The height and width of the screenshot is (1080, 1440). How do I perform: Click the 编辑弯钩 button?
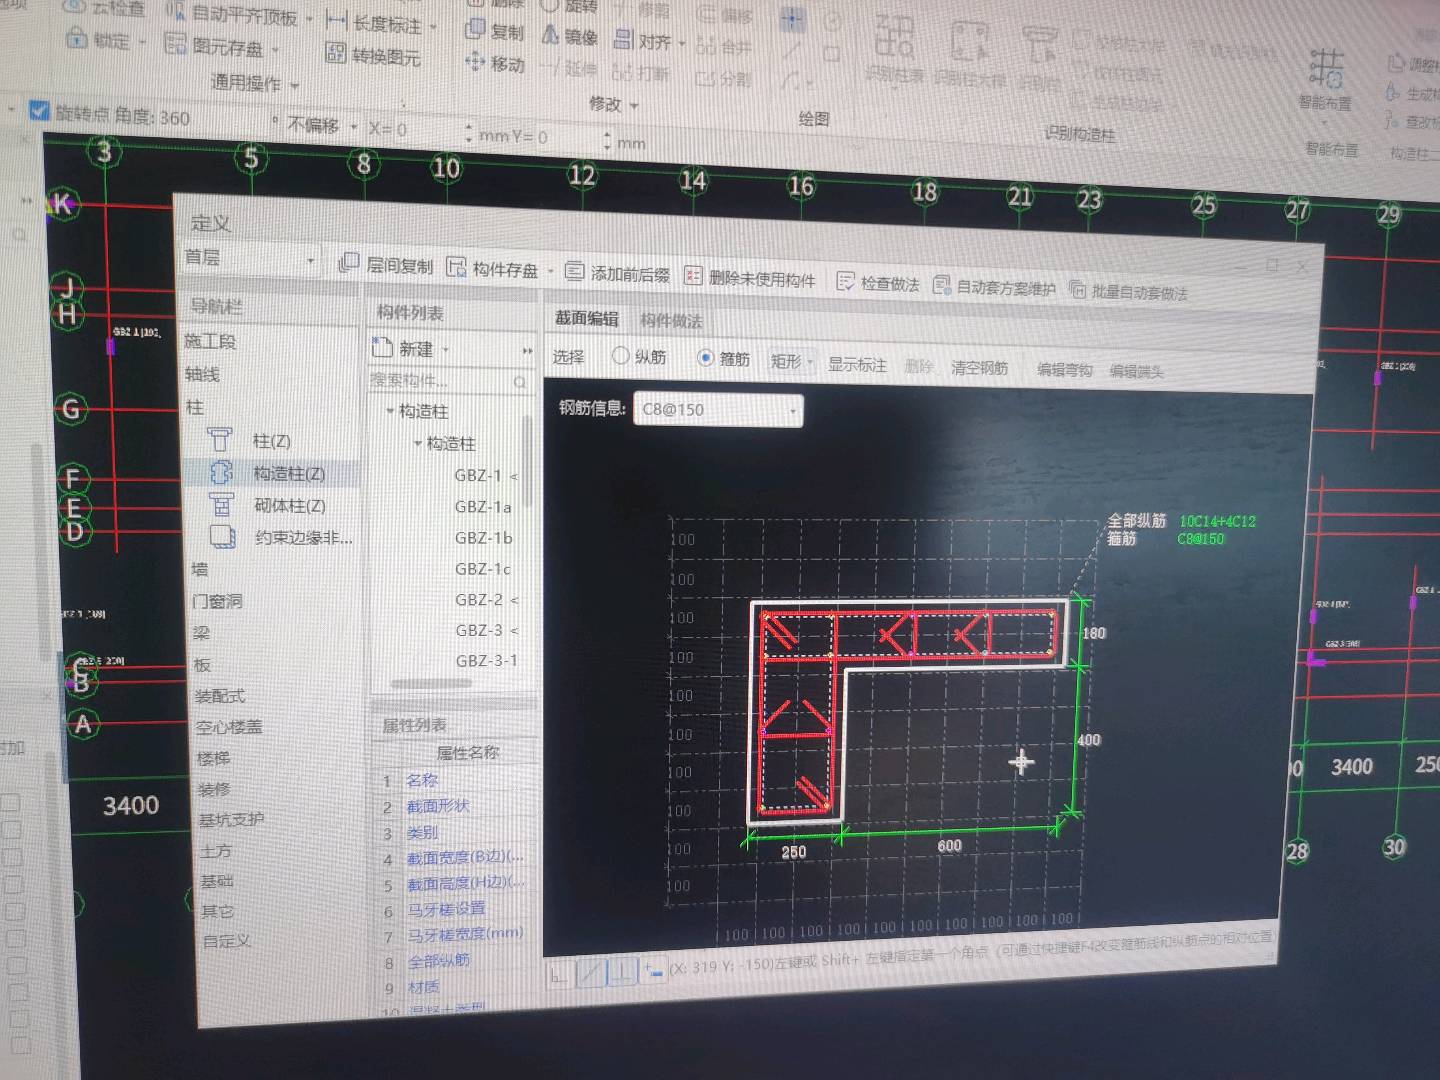pyautogui.click(x=1064, y=369)
